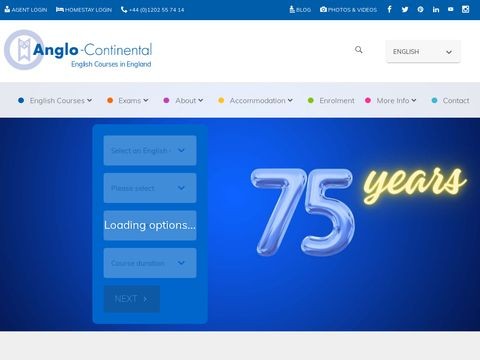Screen dimensions: 480x360
Task: Open the Photos & Videos link
Action: 348,10
